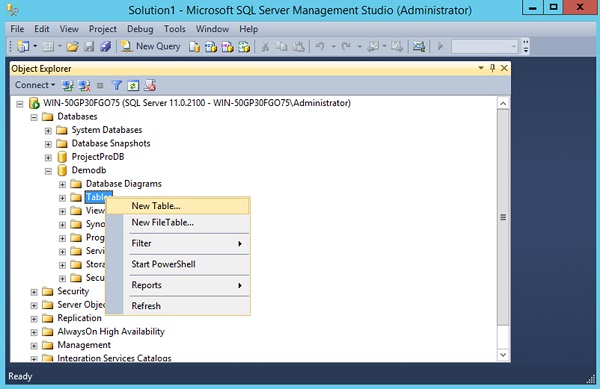This screenshot has height=389, width=600.
Task: Expand the ProjectProDB database node
Action: (48, 158)
